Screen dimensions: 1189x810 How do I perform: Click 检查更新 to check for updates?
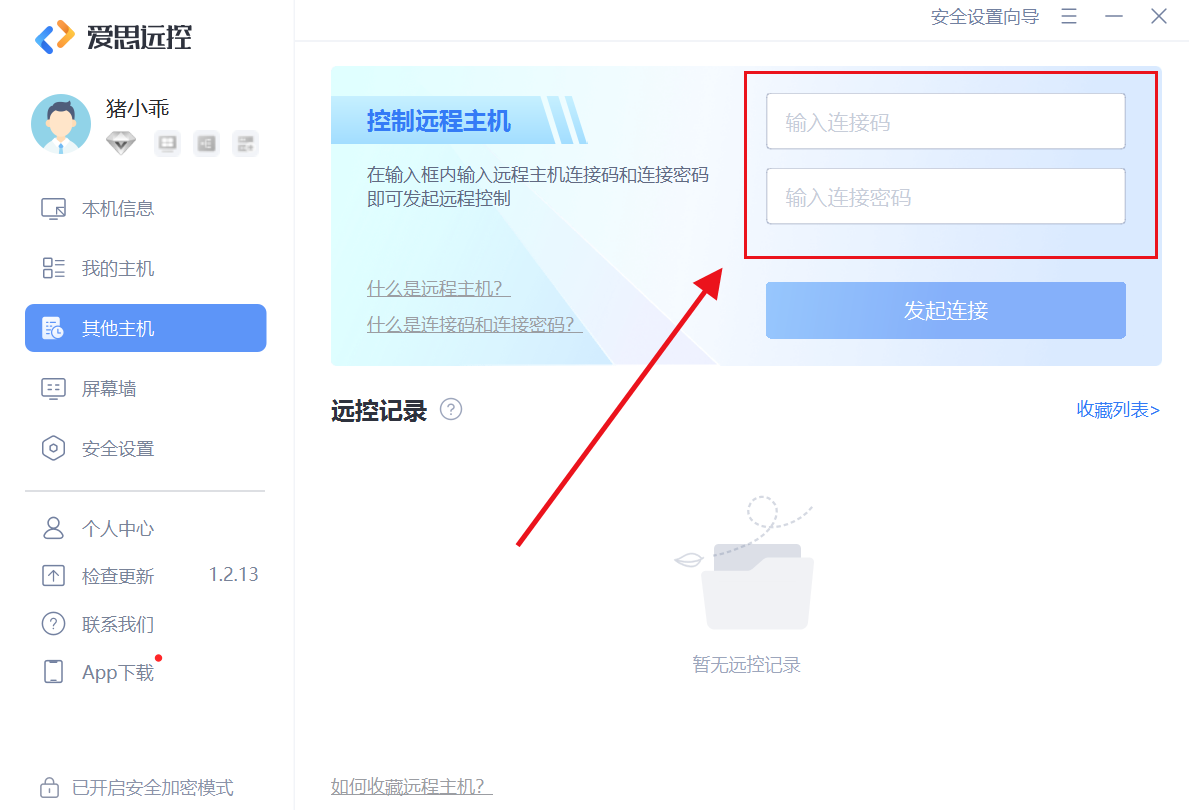(x=118, y=576)
